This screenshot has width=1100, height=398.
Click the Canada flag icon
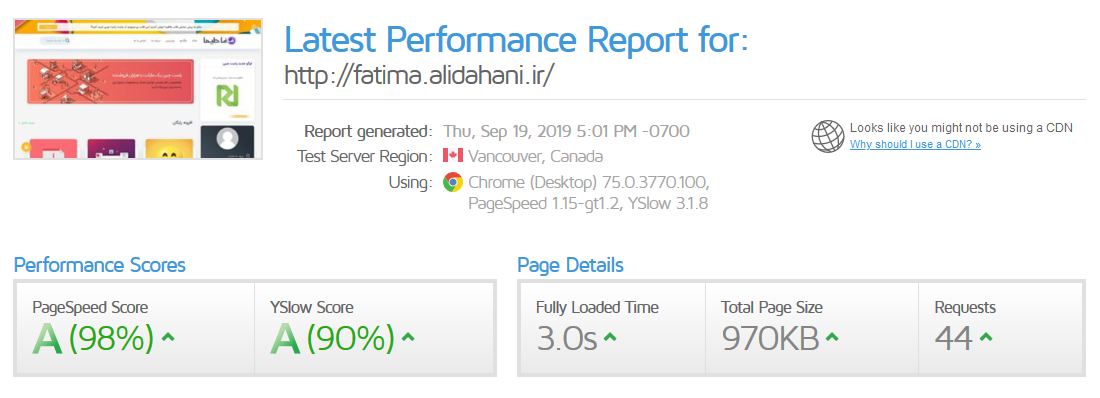click(x=453, y=156)
